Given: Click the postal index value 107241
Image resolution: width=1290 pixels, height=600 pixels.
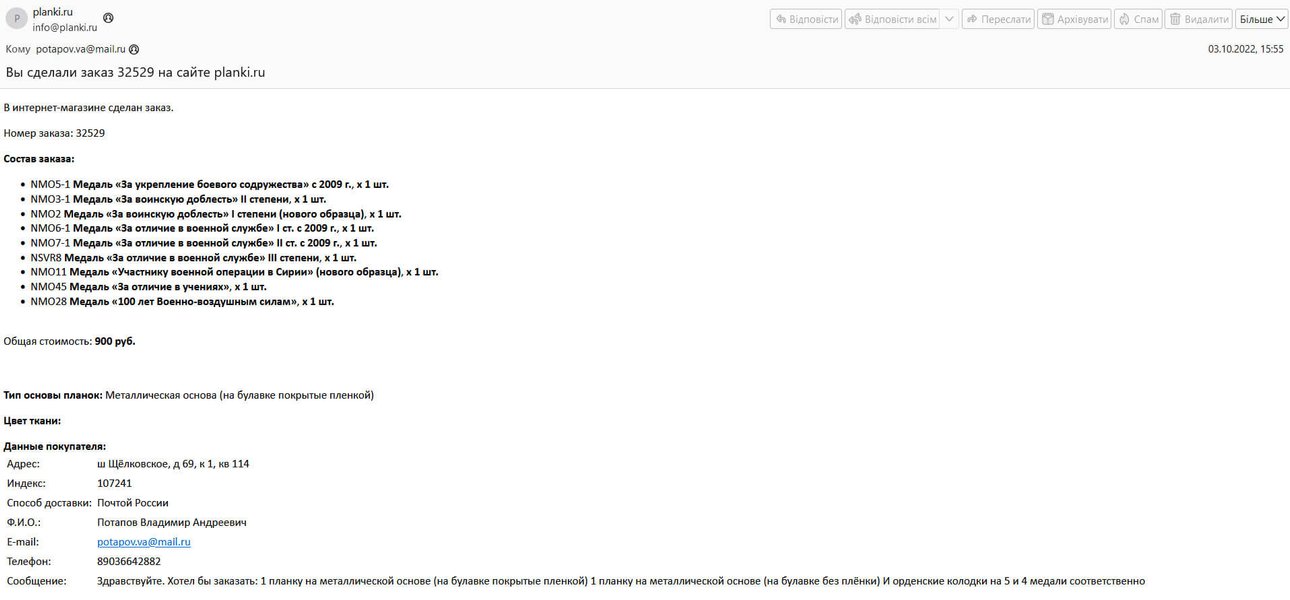Looking at the screenshot, I should click(x=114, y=483).
